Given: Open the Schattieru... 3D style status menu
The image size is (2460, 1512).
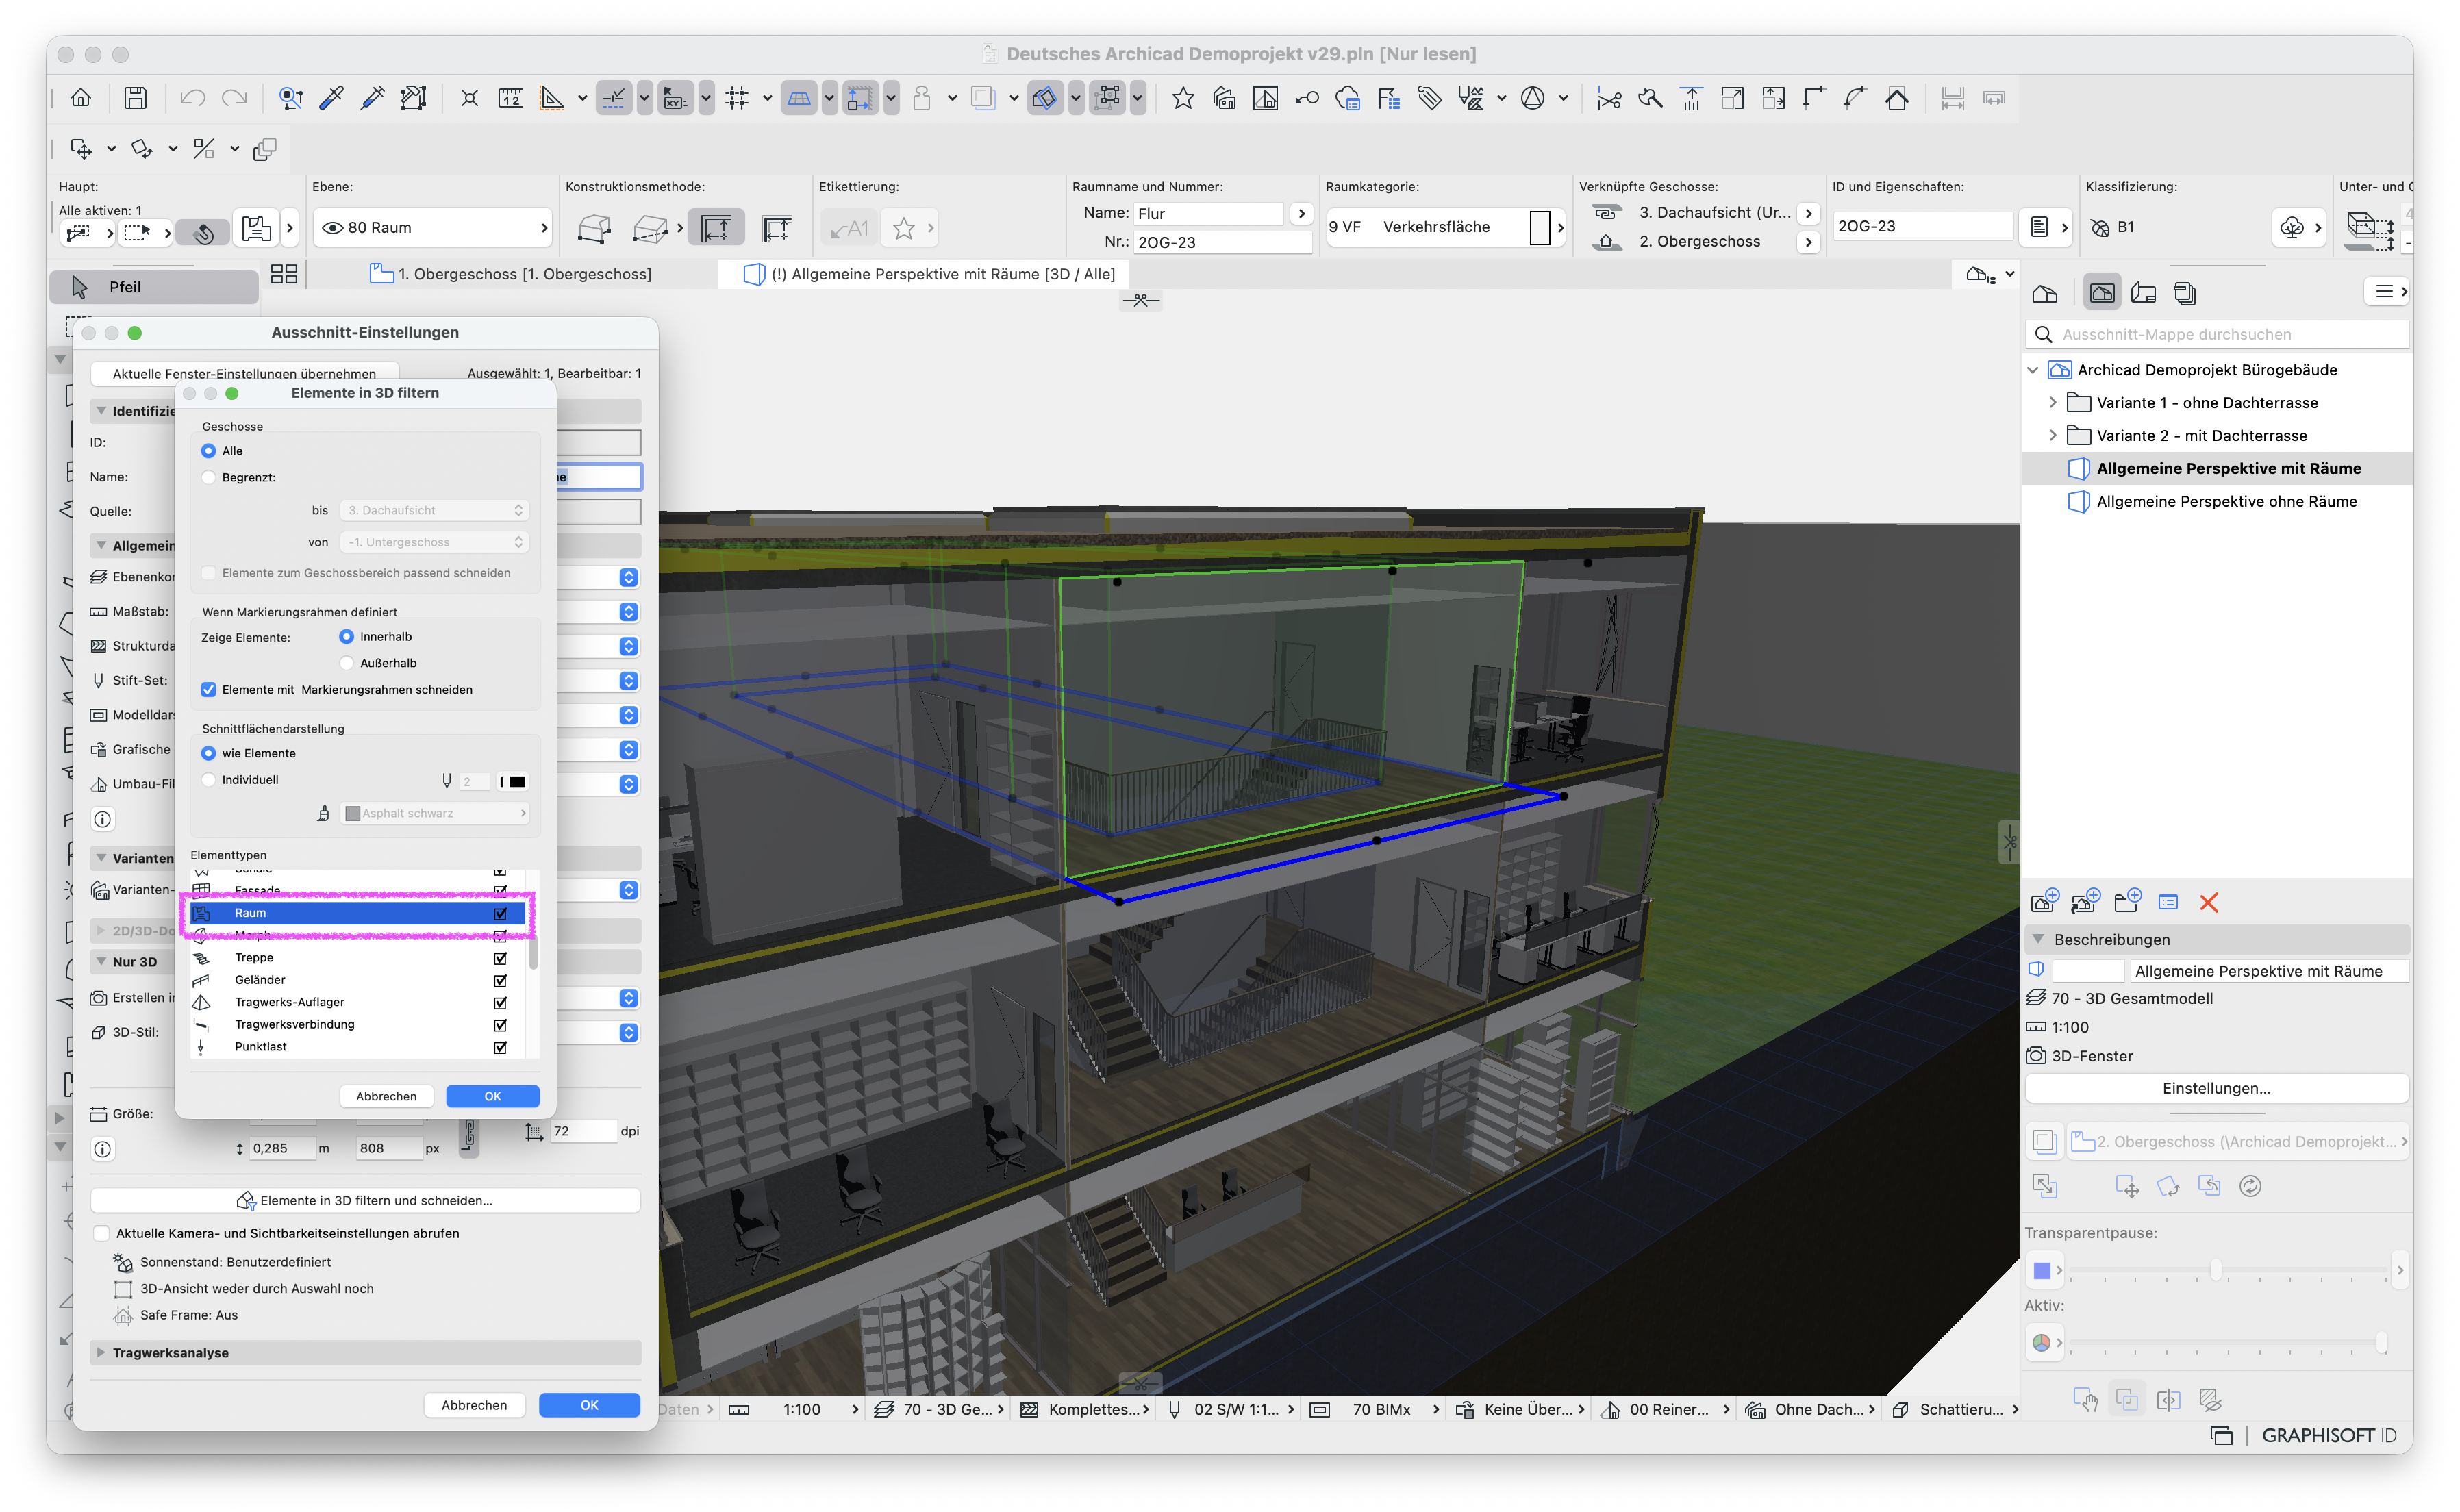Looking at the screenshot, I should (1956, 1409).
